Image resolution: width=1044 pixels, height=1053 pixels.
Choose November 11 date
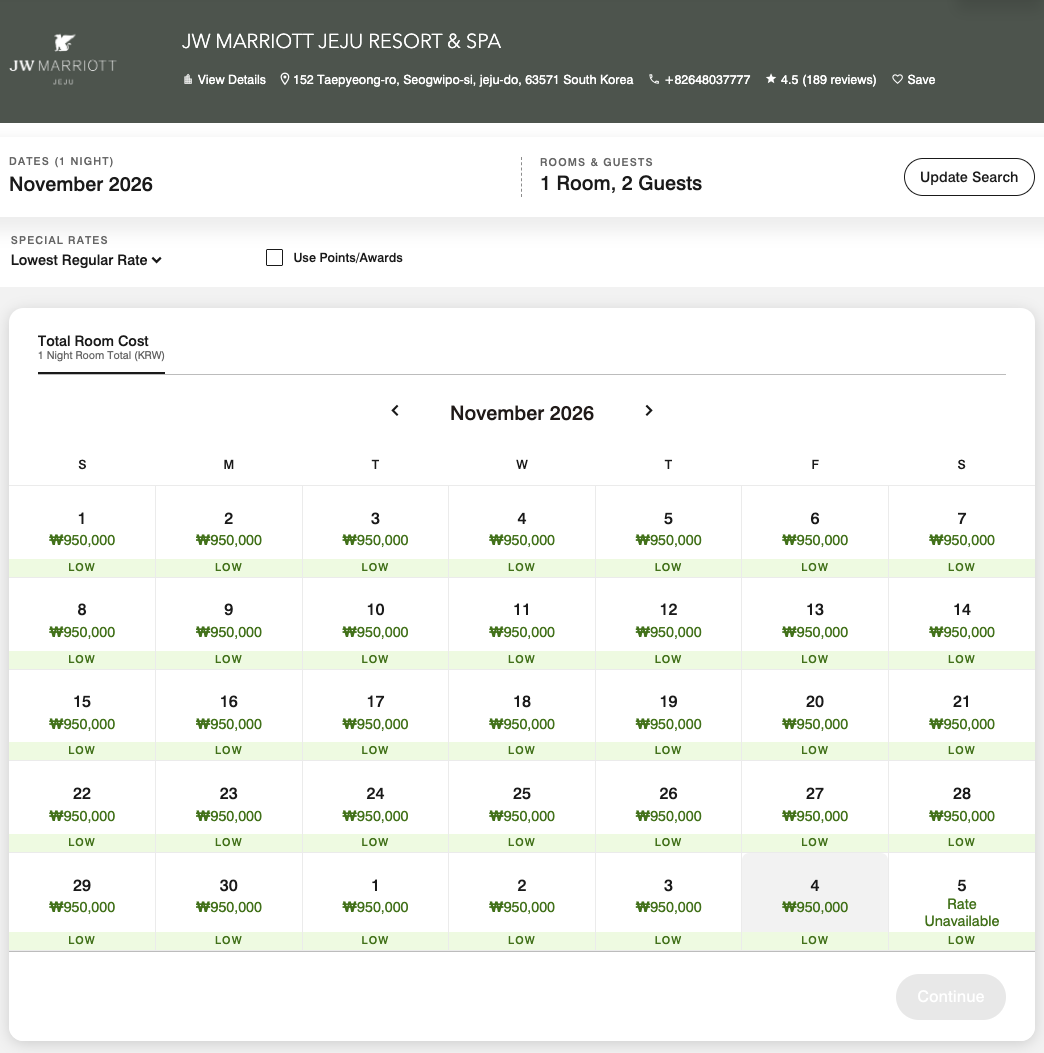tap(522, 623)
